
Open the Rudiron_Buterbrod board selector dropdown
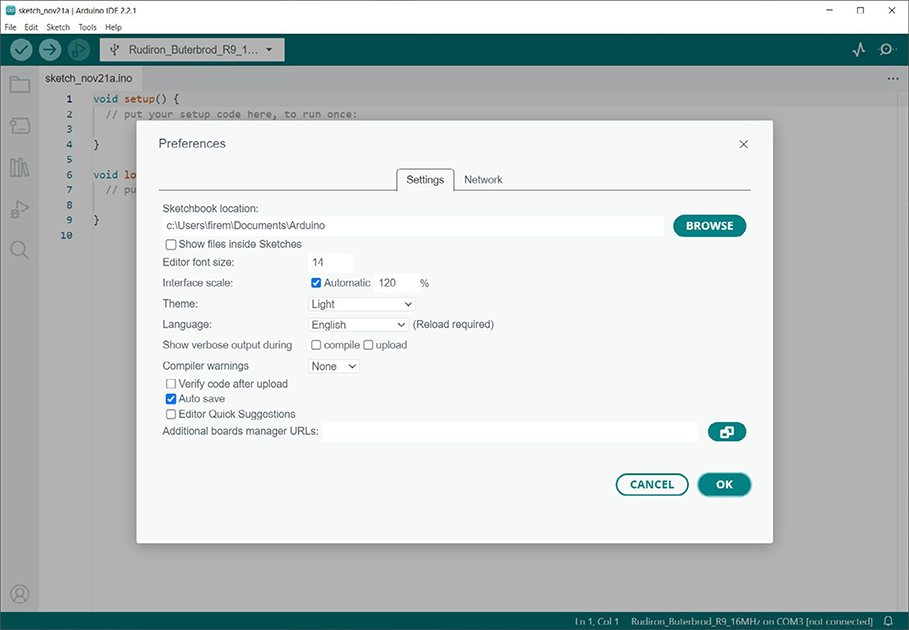192,50
